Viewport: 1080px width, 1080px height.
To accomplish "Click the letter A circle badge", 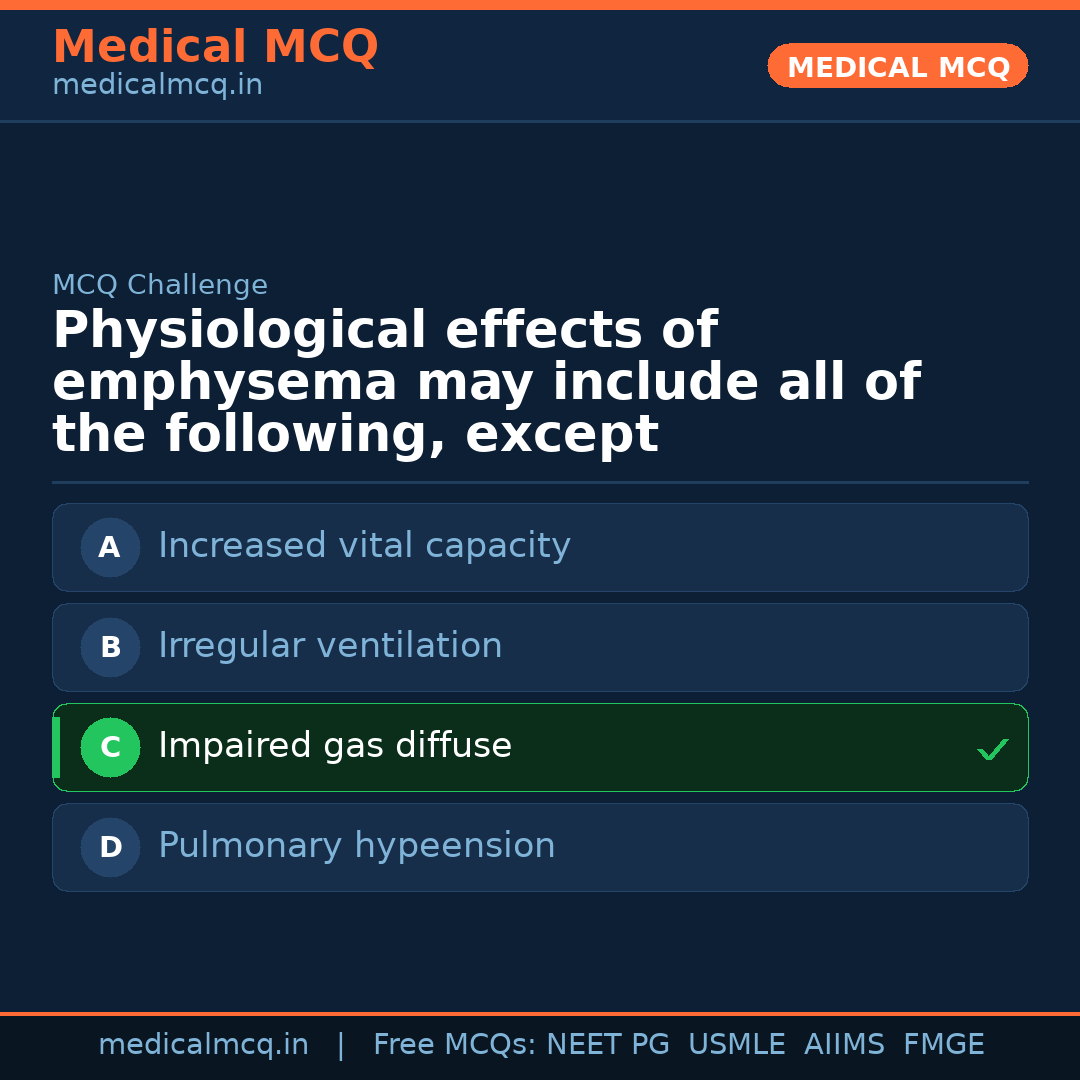I will coord(110,547).
